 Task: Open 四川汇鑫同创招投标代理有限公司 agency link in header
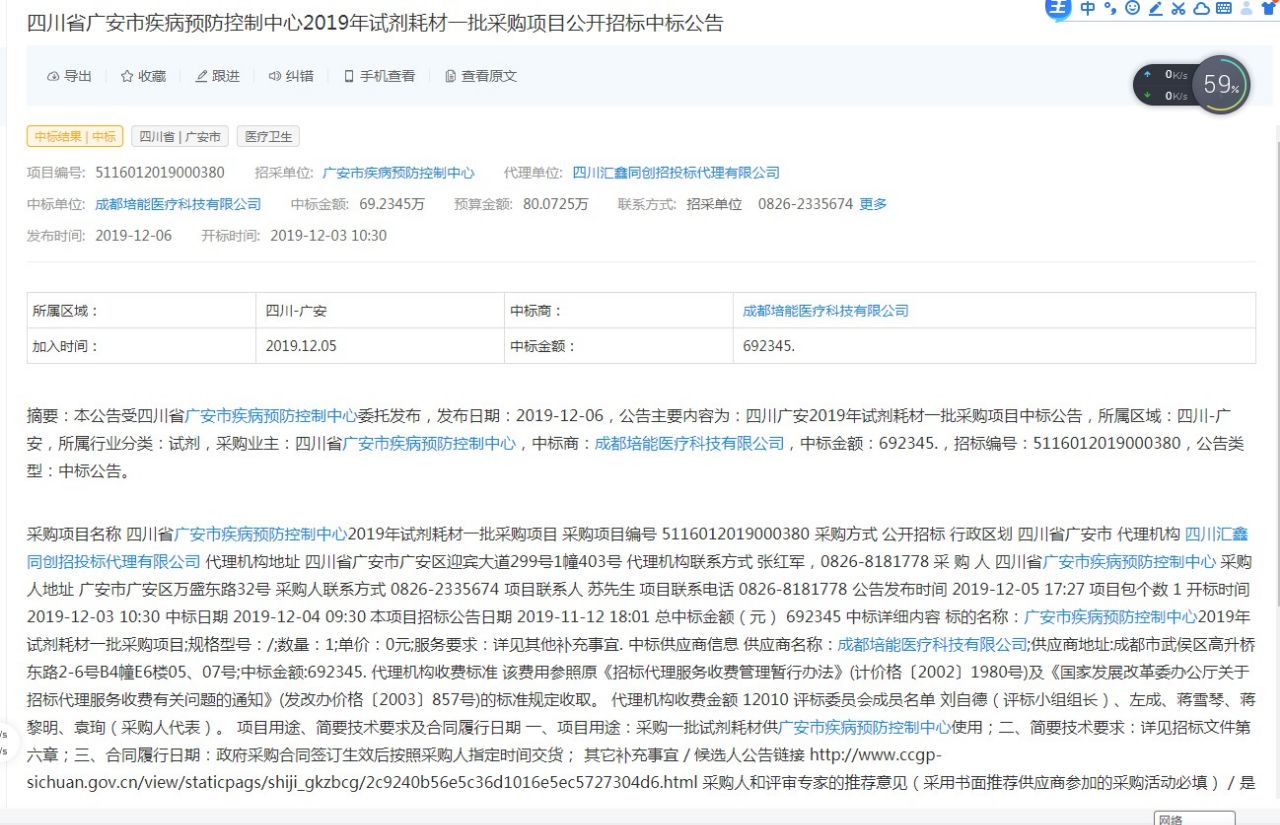pyautogui.click(x=676, y=173)
